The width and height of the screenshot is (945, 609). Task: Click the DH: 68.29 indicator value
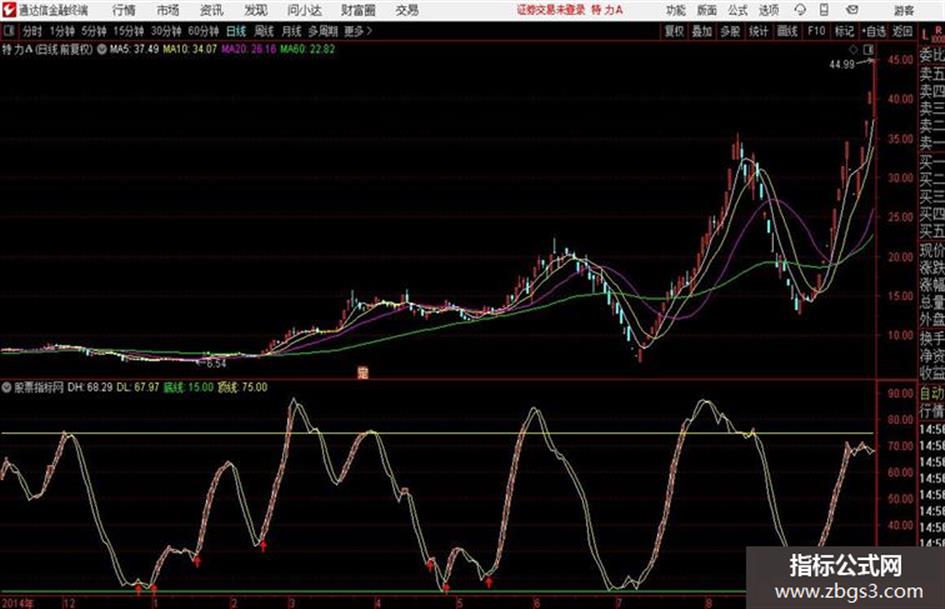[90, 388]
